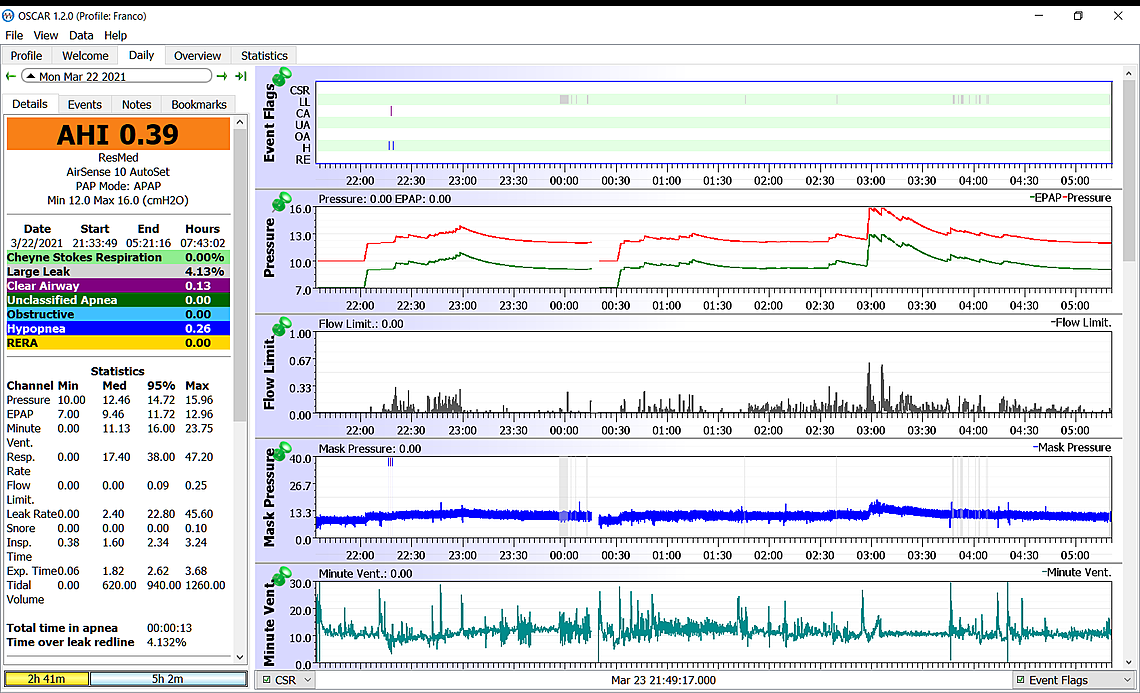Open the Events sub-tab
The height and width of the screenshot is (693, 1140).
[84, 105]
